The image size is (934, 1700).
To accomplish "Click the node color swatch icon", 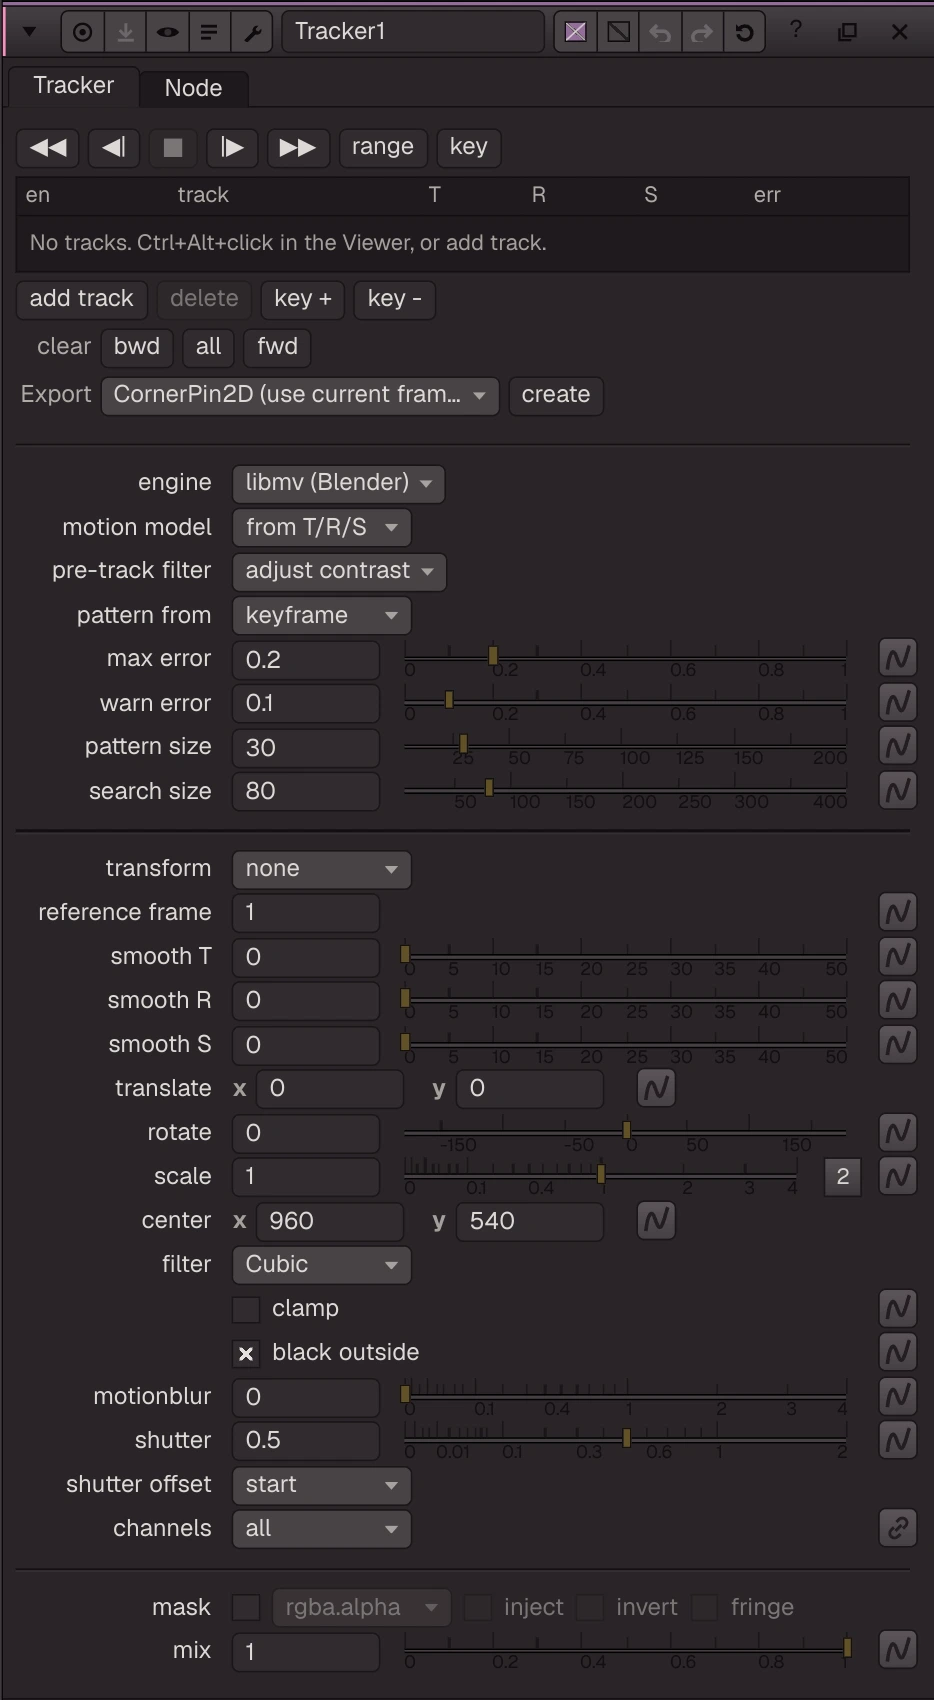I will (576, 32).
